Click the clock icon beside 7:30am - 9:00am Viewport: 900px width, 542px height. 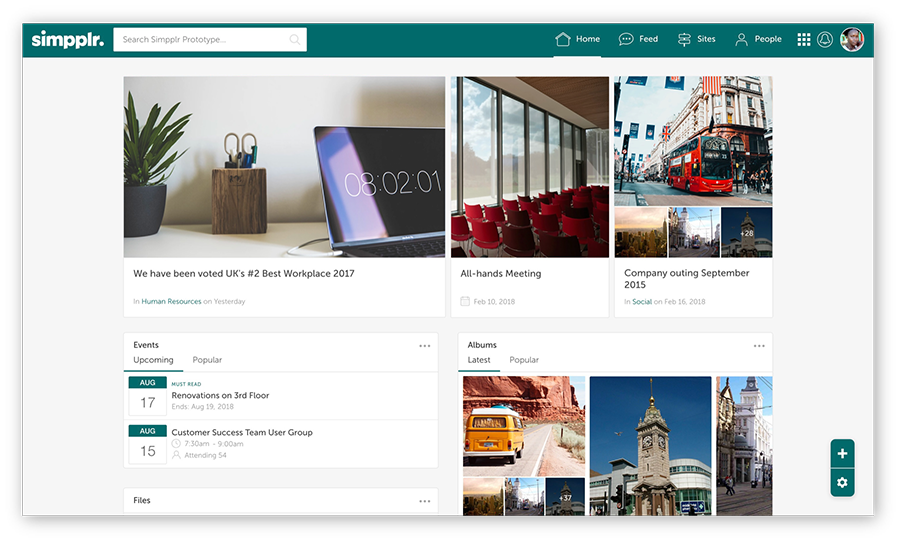point(176,444)
